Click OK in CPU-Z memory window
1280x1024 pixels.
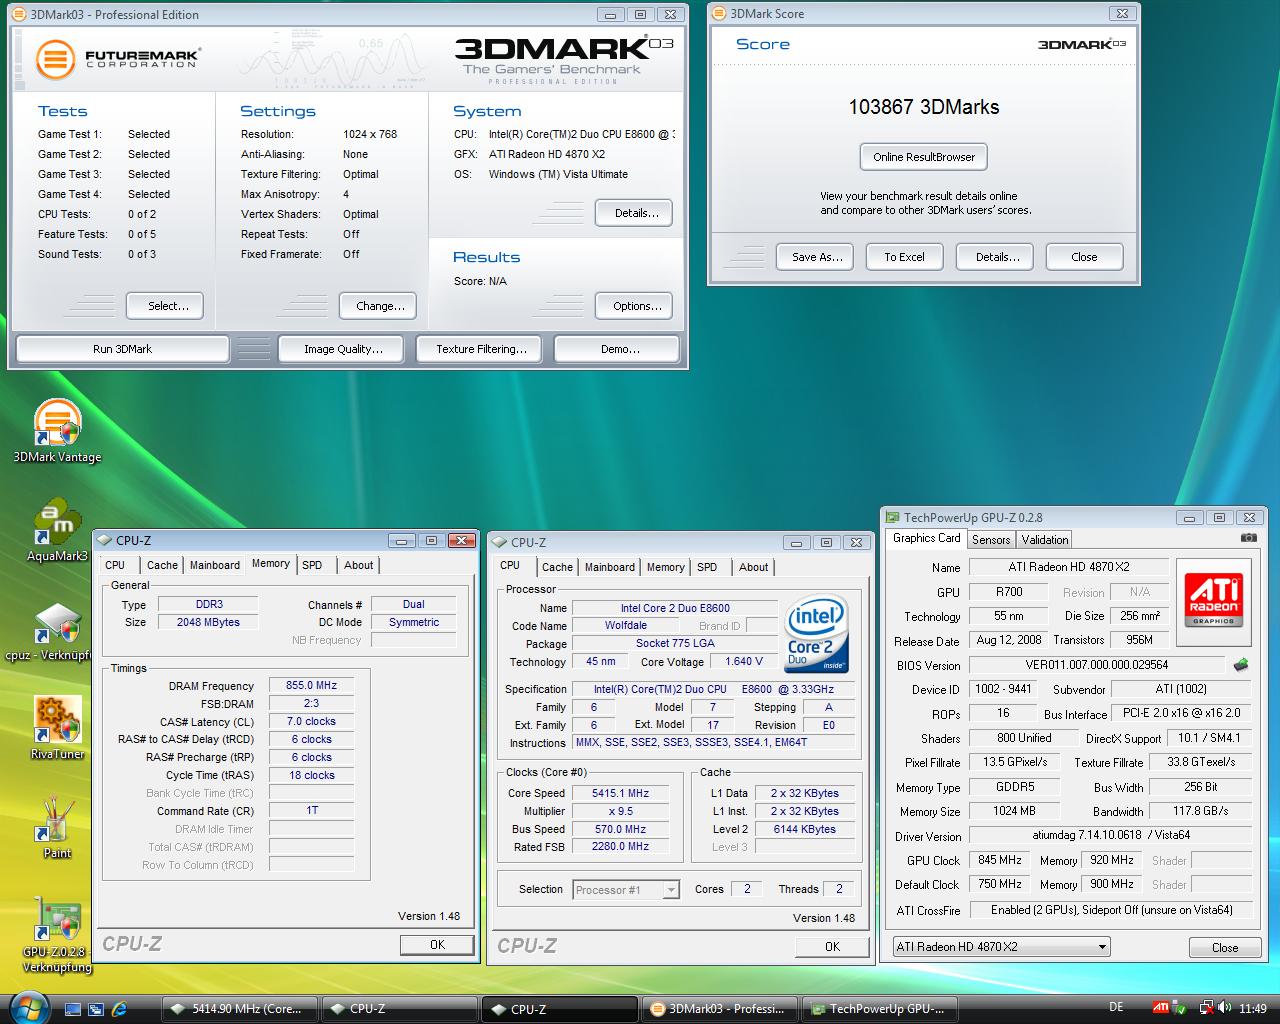click(x=437, y=944)
